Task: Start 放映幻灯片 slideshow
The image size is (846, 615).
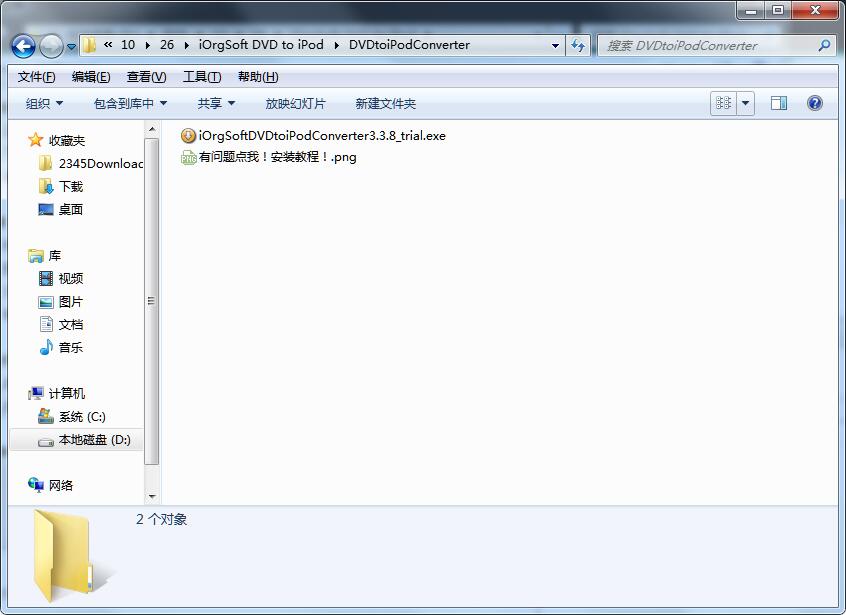Action: [295, 103]
